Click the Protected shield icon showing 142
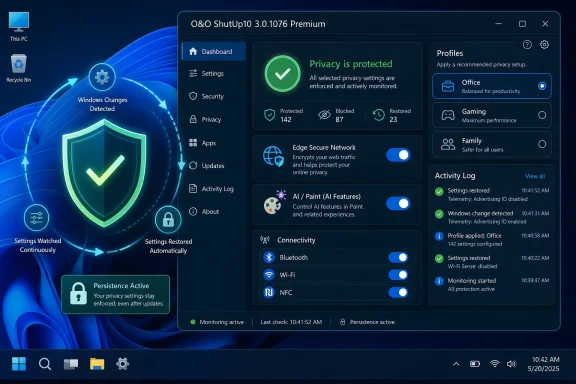The width and height of the screenshot is (576, 384). tap(270, 115)
